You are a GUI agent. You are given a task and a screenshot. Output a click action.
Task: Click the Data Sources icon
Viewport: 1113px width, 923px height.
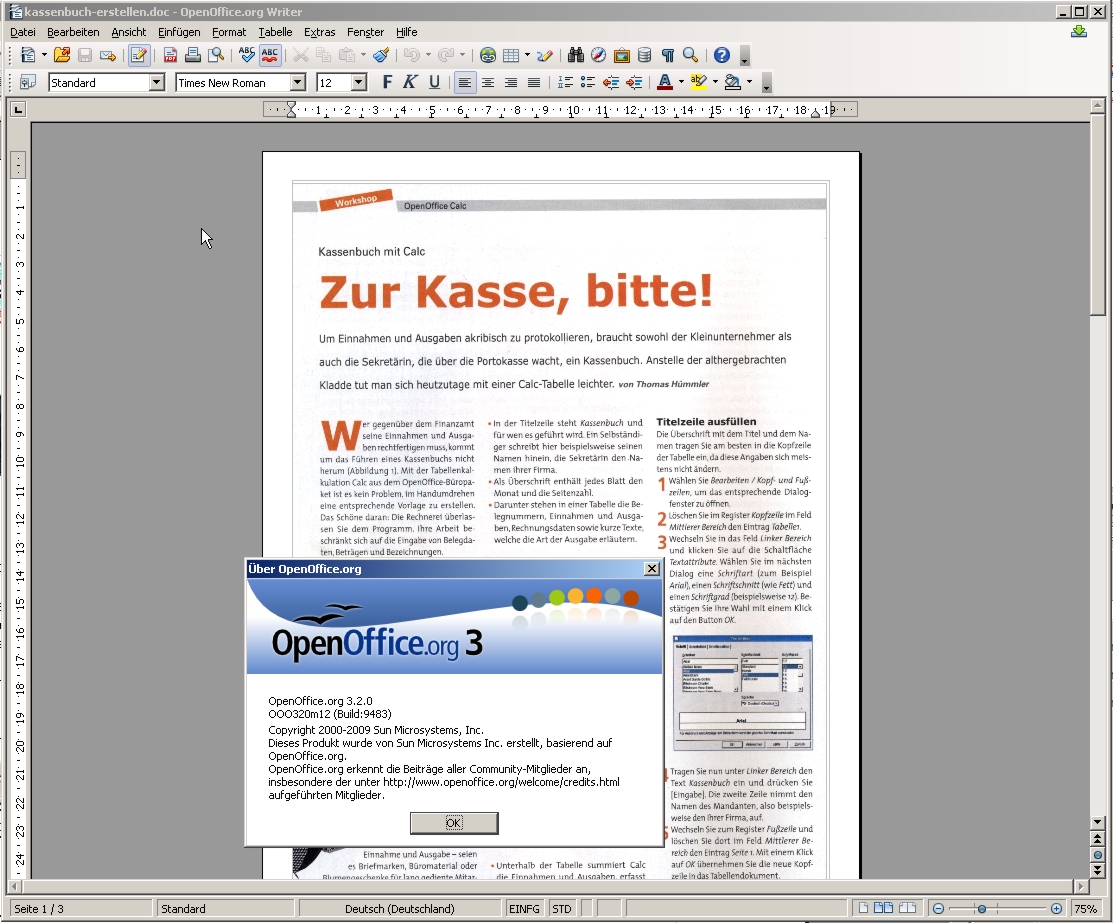645,56
